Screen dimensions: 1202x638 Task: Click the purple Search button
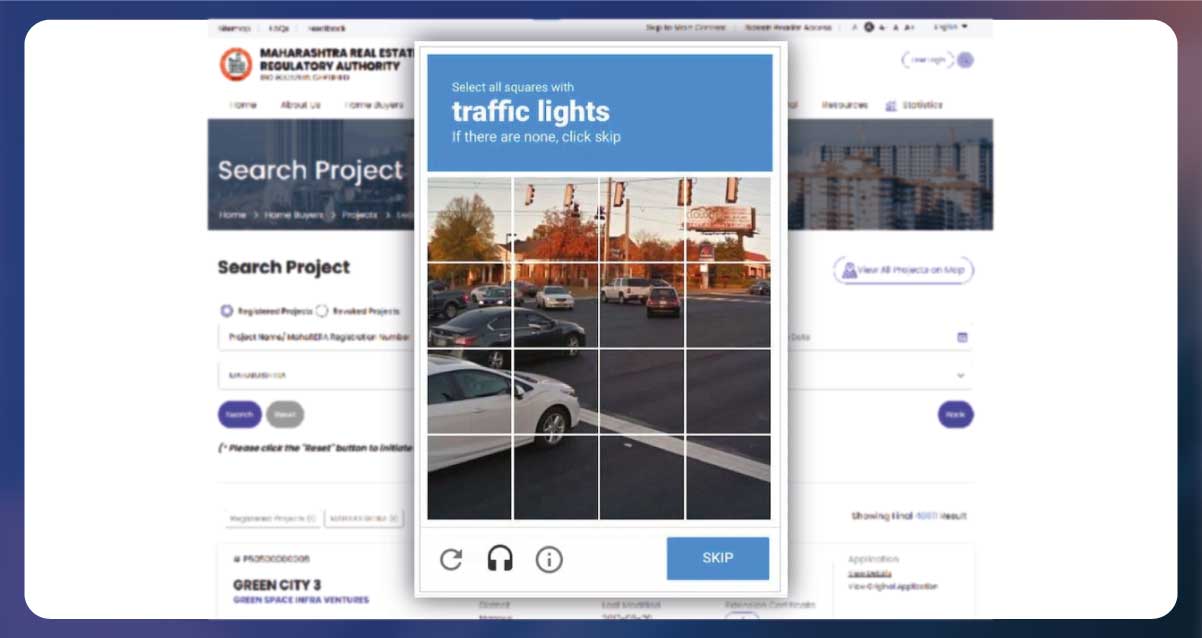tap(239, 414)
